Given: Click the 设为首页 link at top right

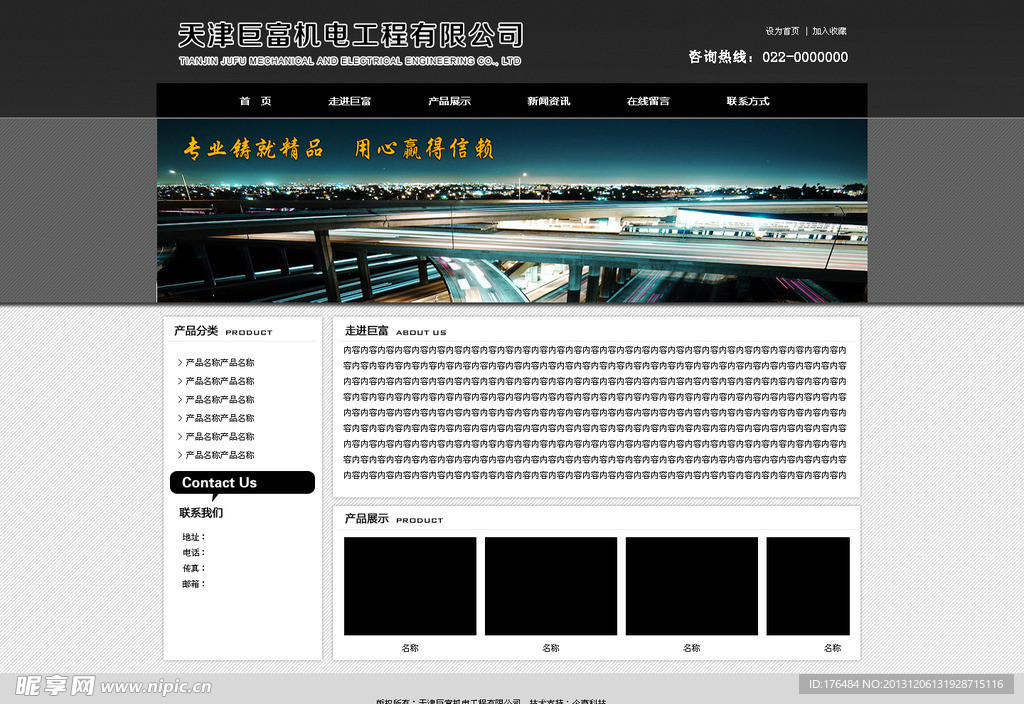Looking at the screenshot, I should click(x=782, y=31).
